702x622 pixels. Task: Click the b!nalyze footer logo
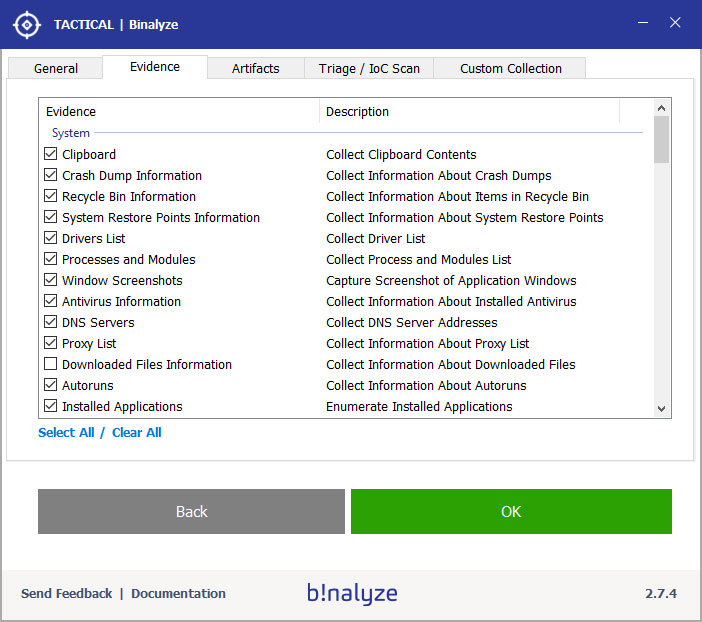pyautogui.click(x=352, y=593)
